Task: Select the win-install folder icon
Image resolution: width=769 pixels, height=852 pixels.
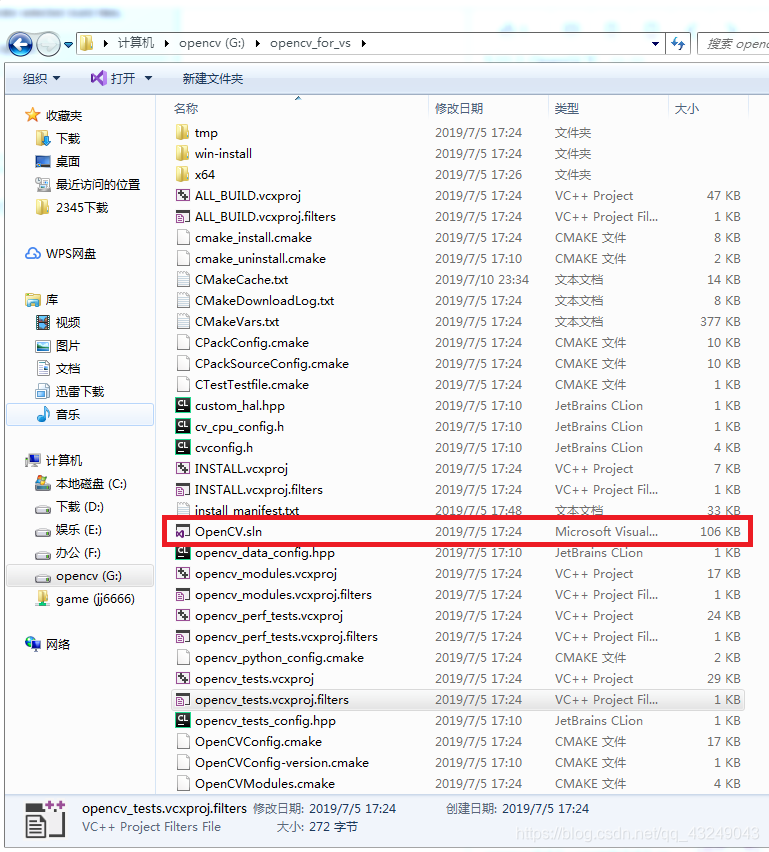Action: [x=183, y=154]
